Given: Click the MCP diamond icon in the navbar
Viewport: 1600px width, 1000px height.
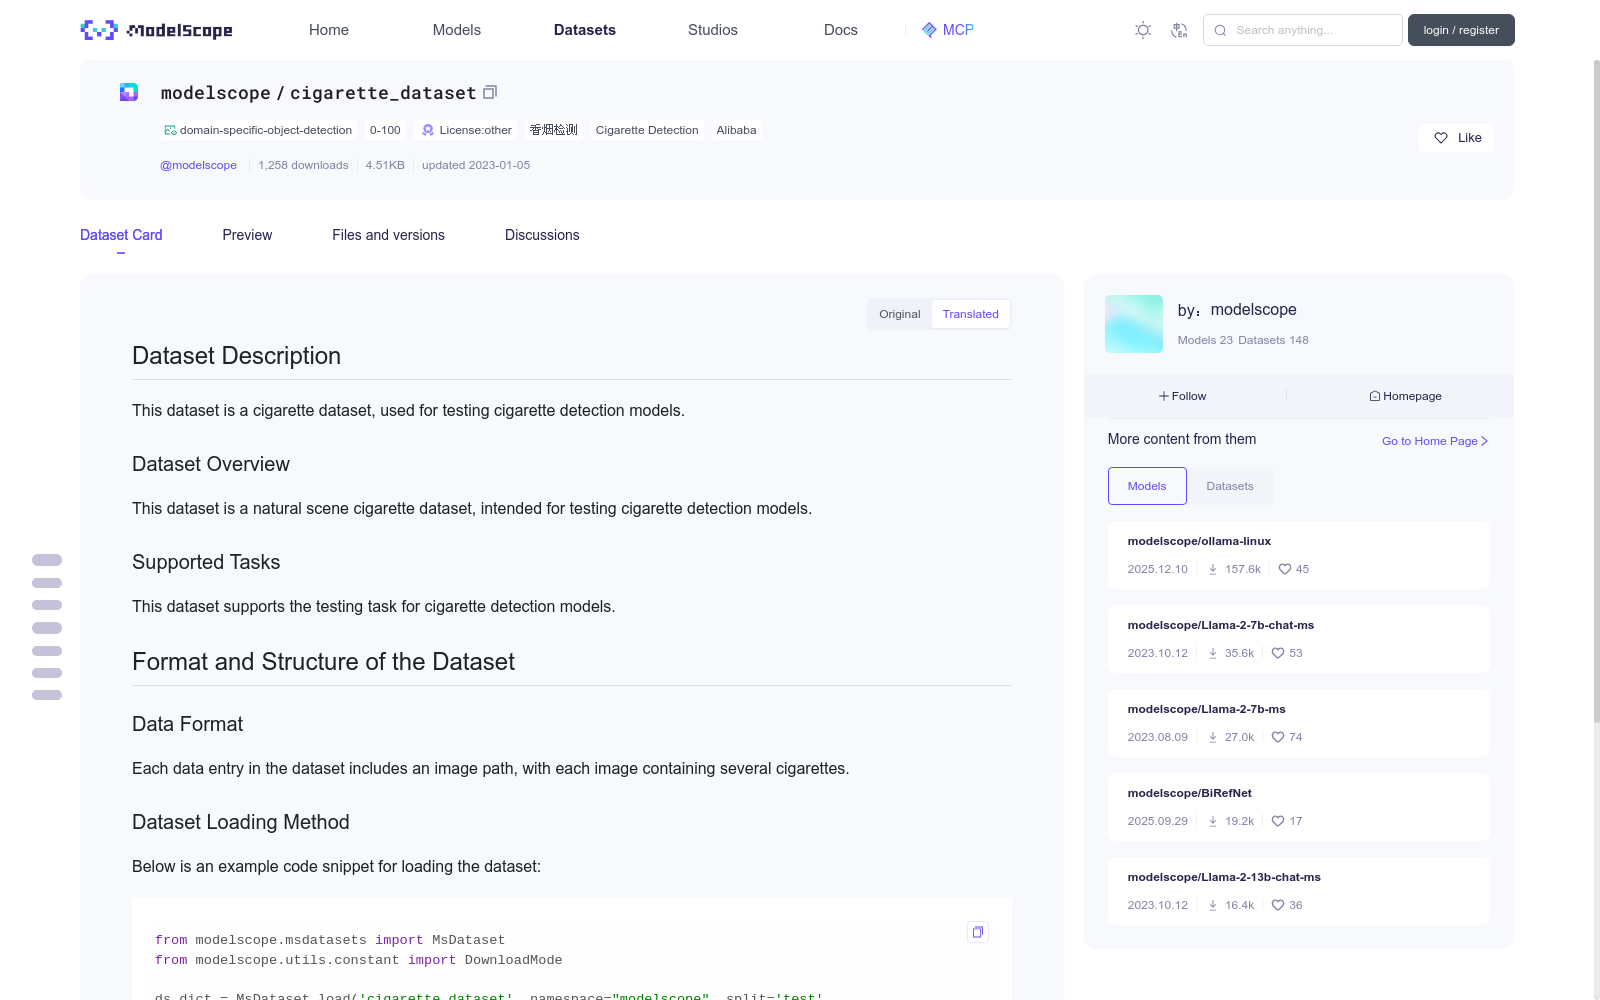Looking at the screenshot, I should (929, 30).
